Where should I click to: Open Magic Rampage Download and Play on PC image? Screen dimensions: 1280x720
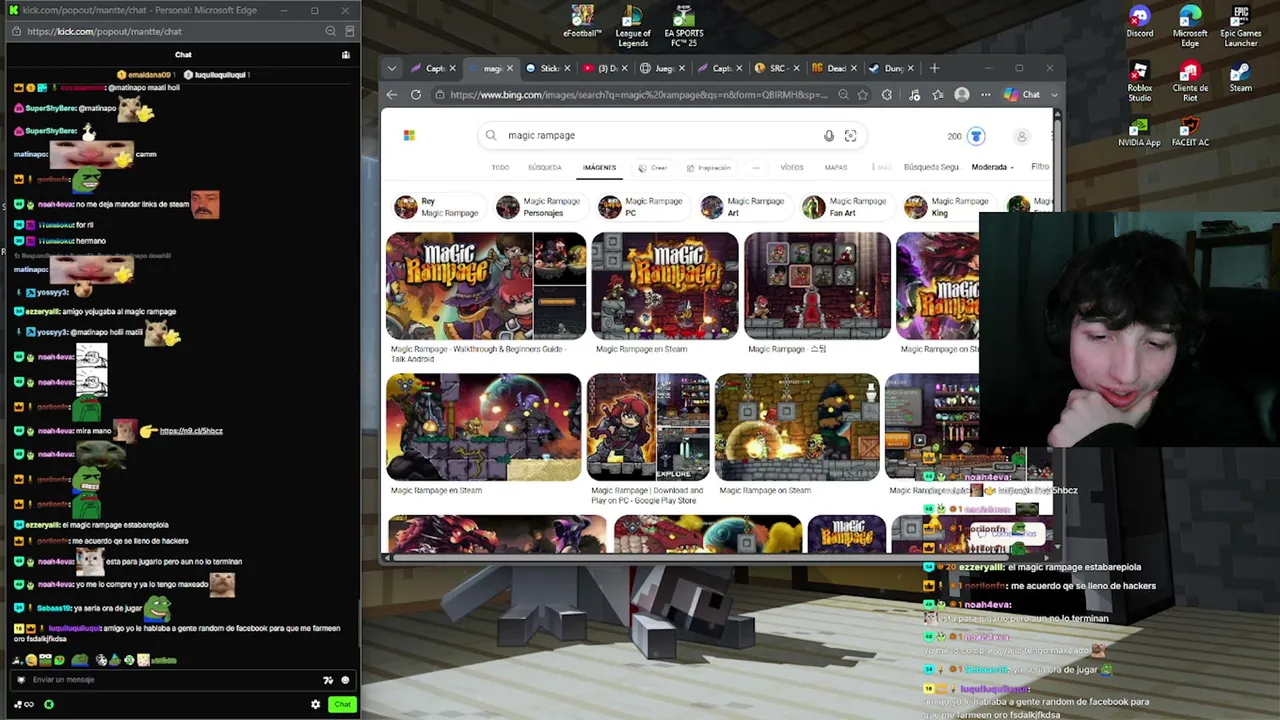point(648,428)
